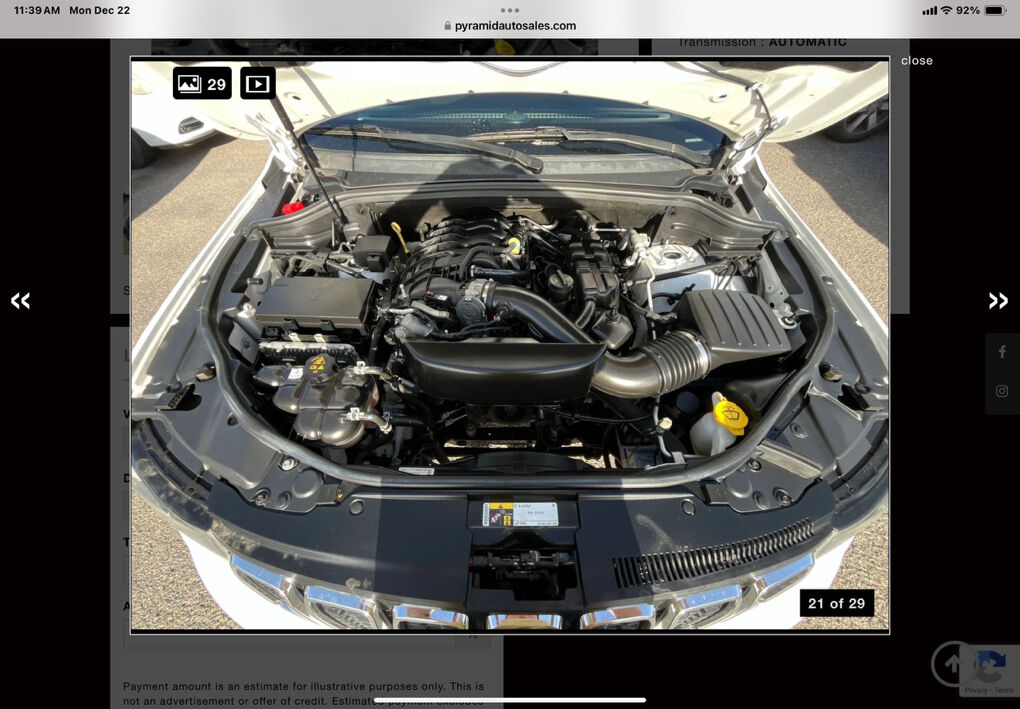Tap the 11:39 AM clock

[x=36, y=10]
